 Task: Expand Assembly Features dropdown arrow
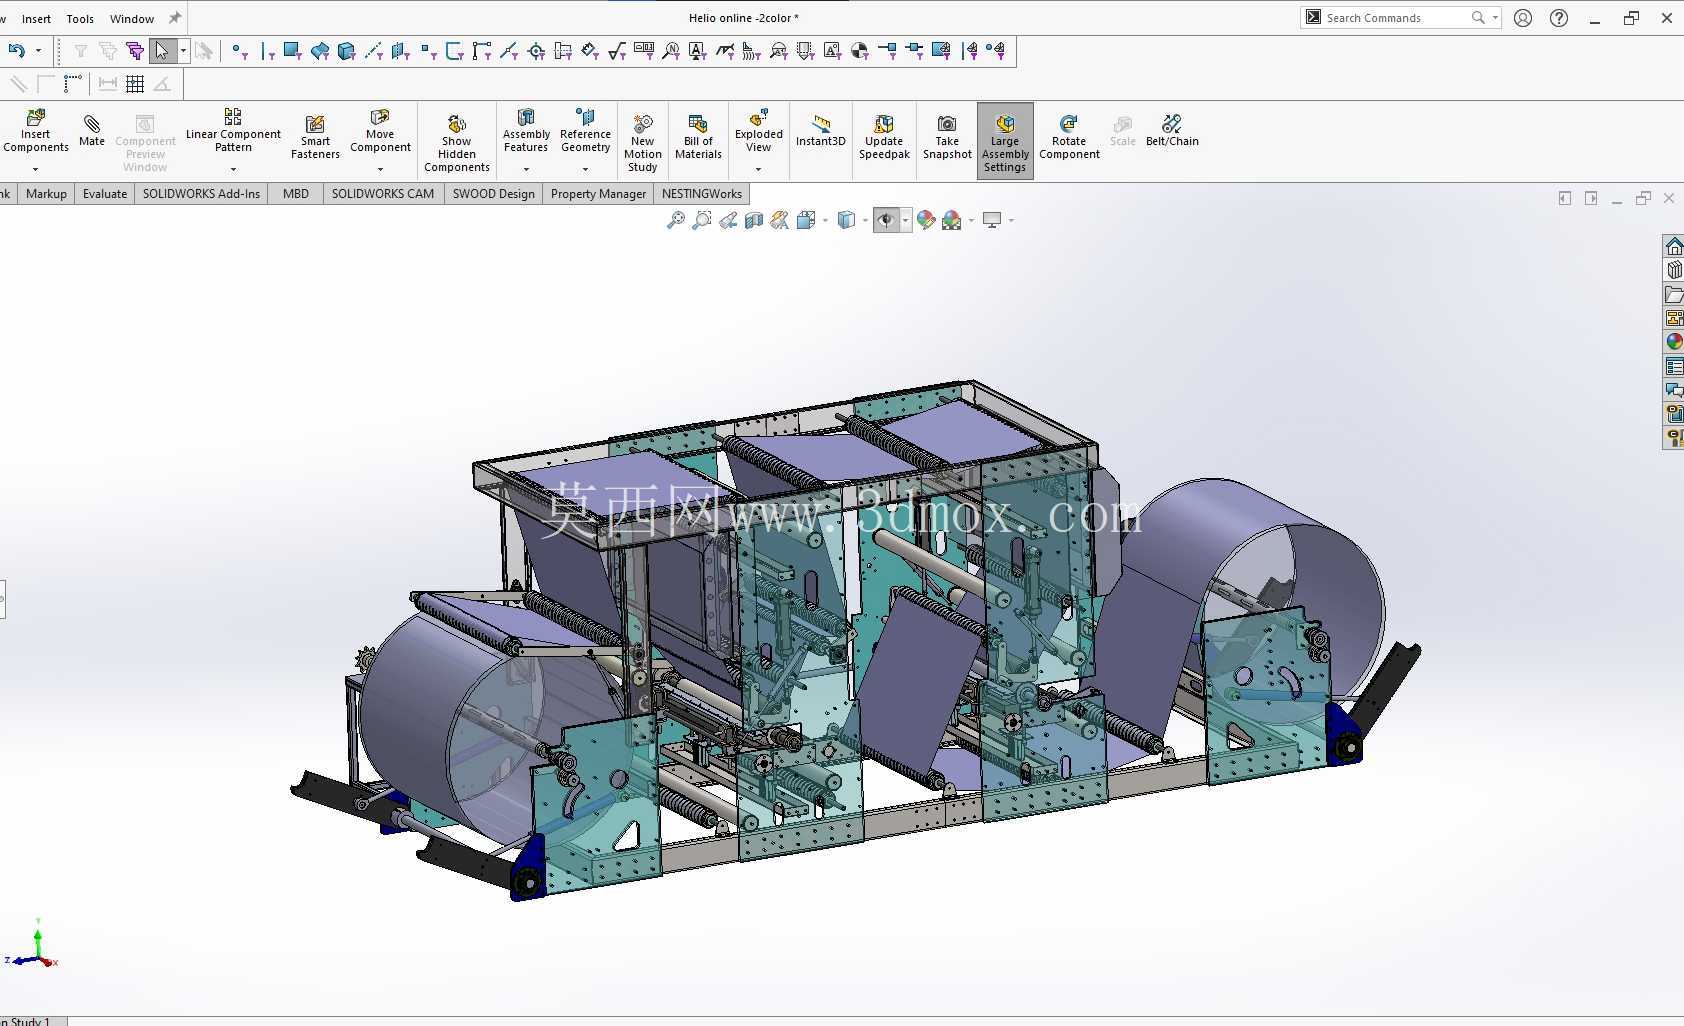click(x=526, y=169)
